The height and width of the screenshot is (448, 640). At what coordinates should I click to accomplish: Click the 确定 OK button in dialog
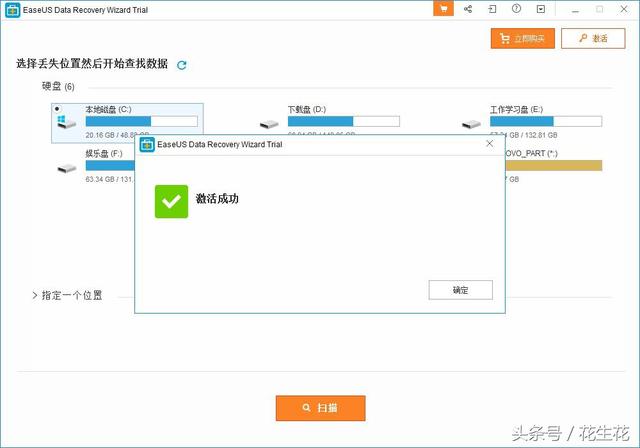(460, 290)
